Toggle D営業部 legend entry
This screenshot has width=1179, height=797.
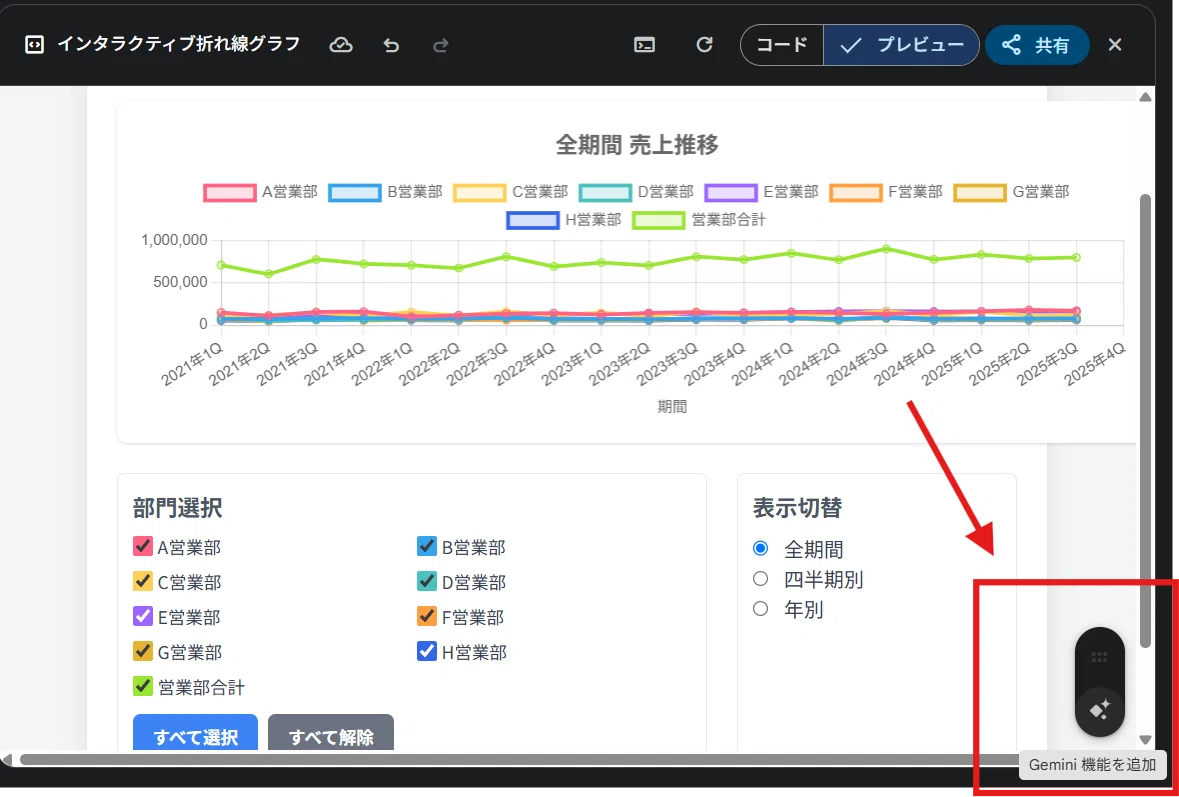pos(636,192)
